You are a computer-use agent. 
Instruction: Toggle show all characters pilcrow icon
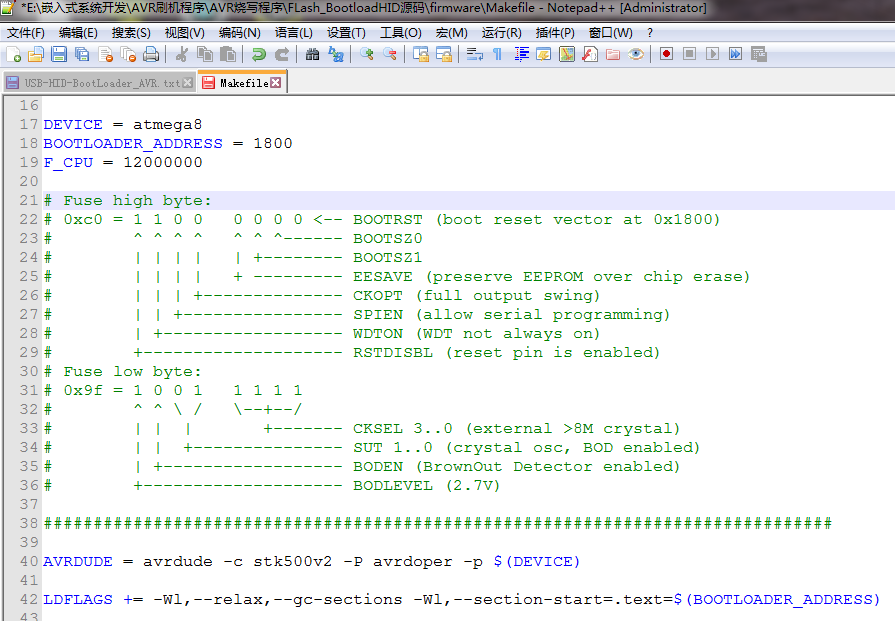pos(497,54)
